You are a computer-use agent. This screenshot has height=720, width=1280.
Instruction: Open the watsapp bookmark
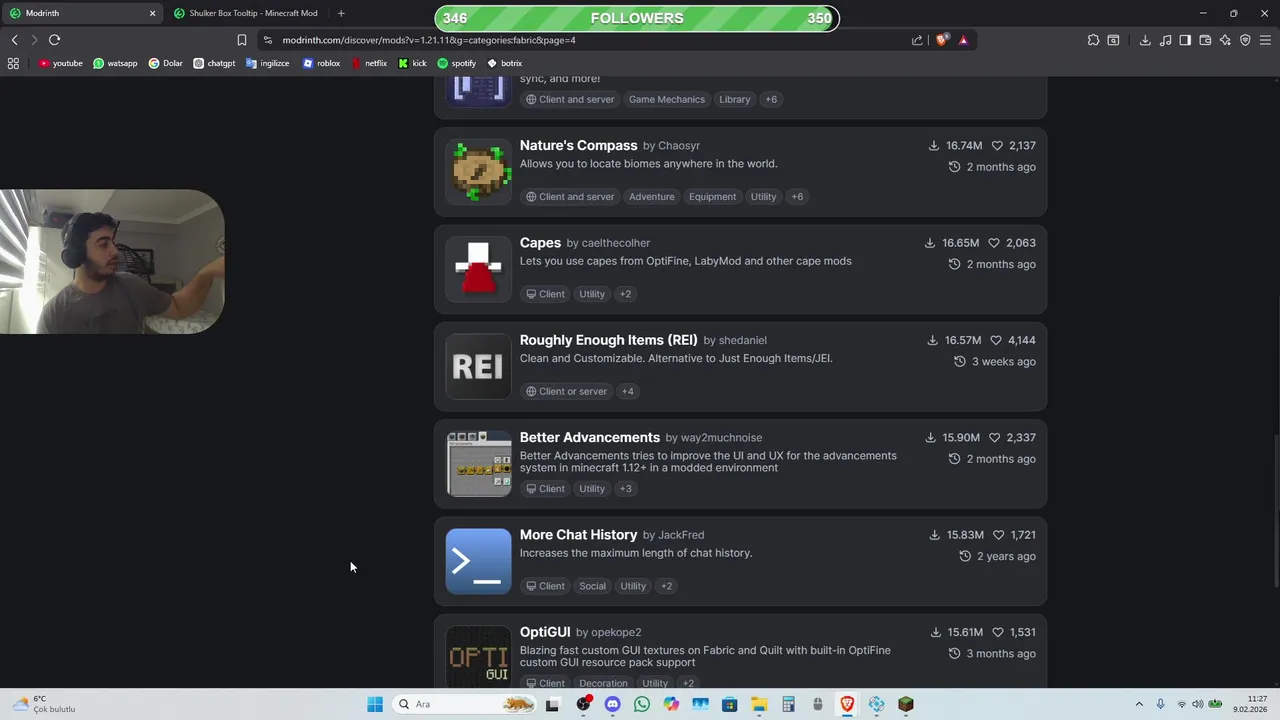coord(115,63)
